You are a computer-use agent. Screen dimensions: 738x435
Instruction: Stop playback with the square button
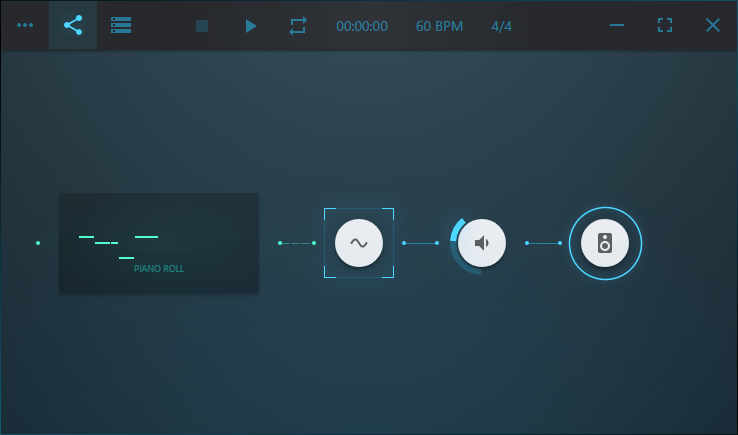[x=202, y=25]
